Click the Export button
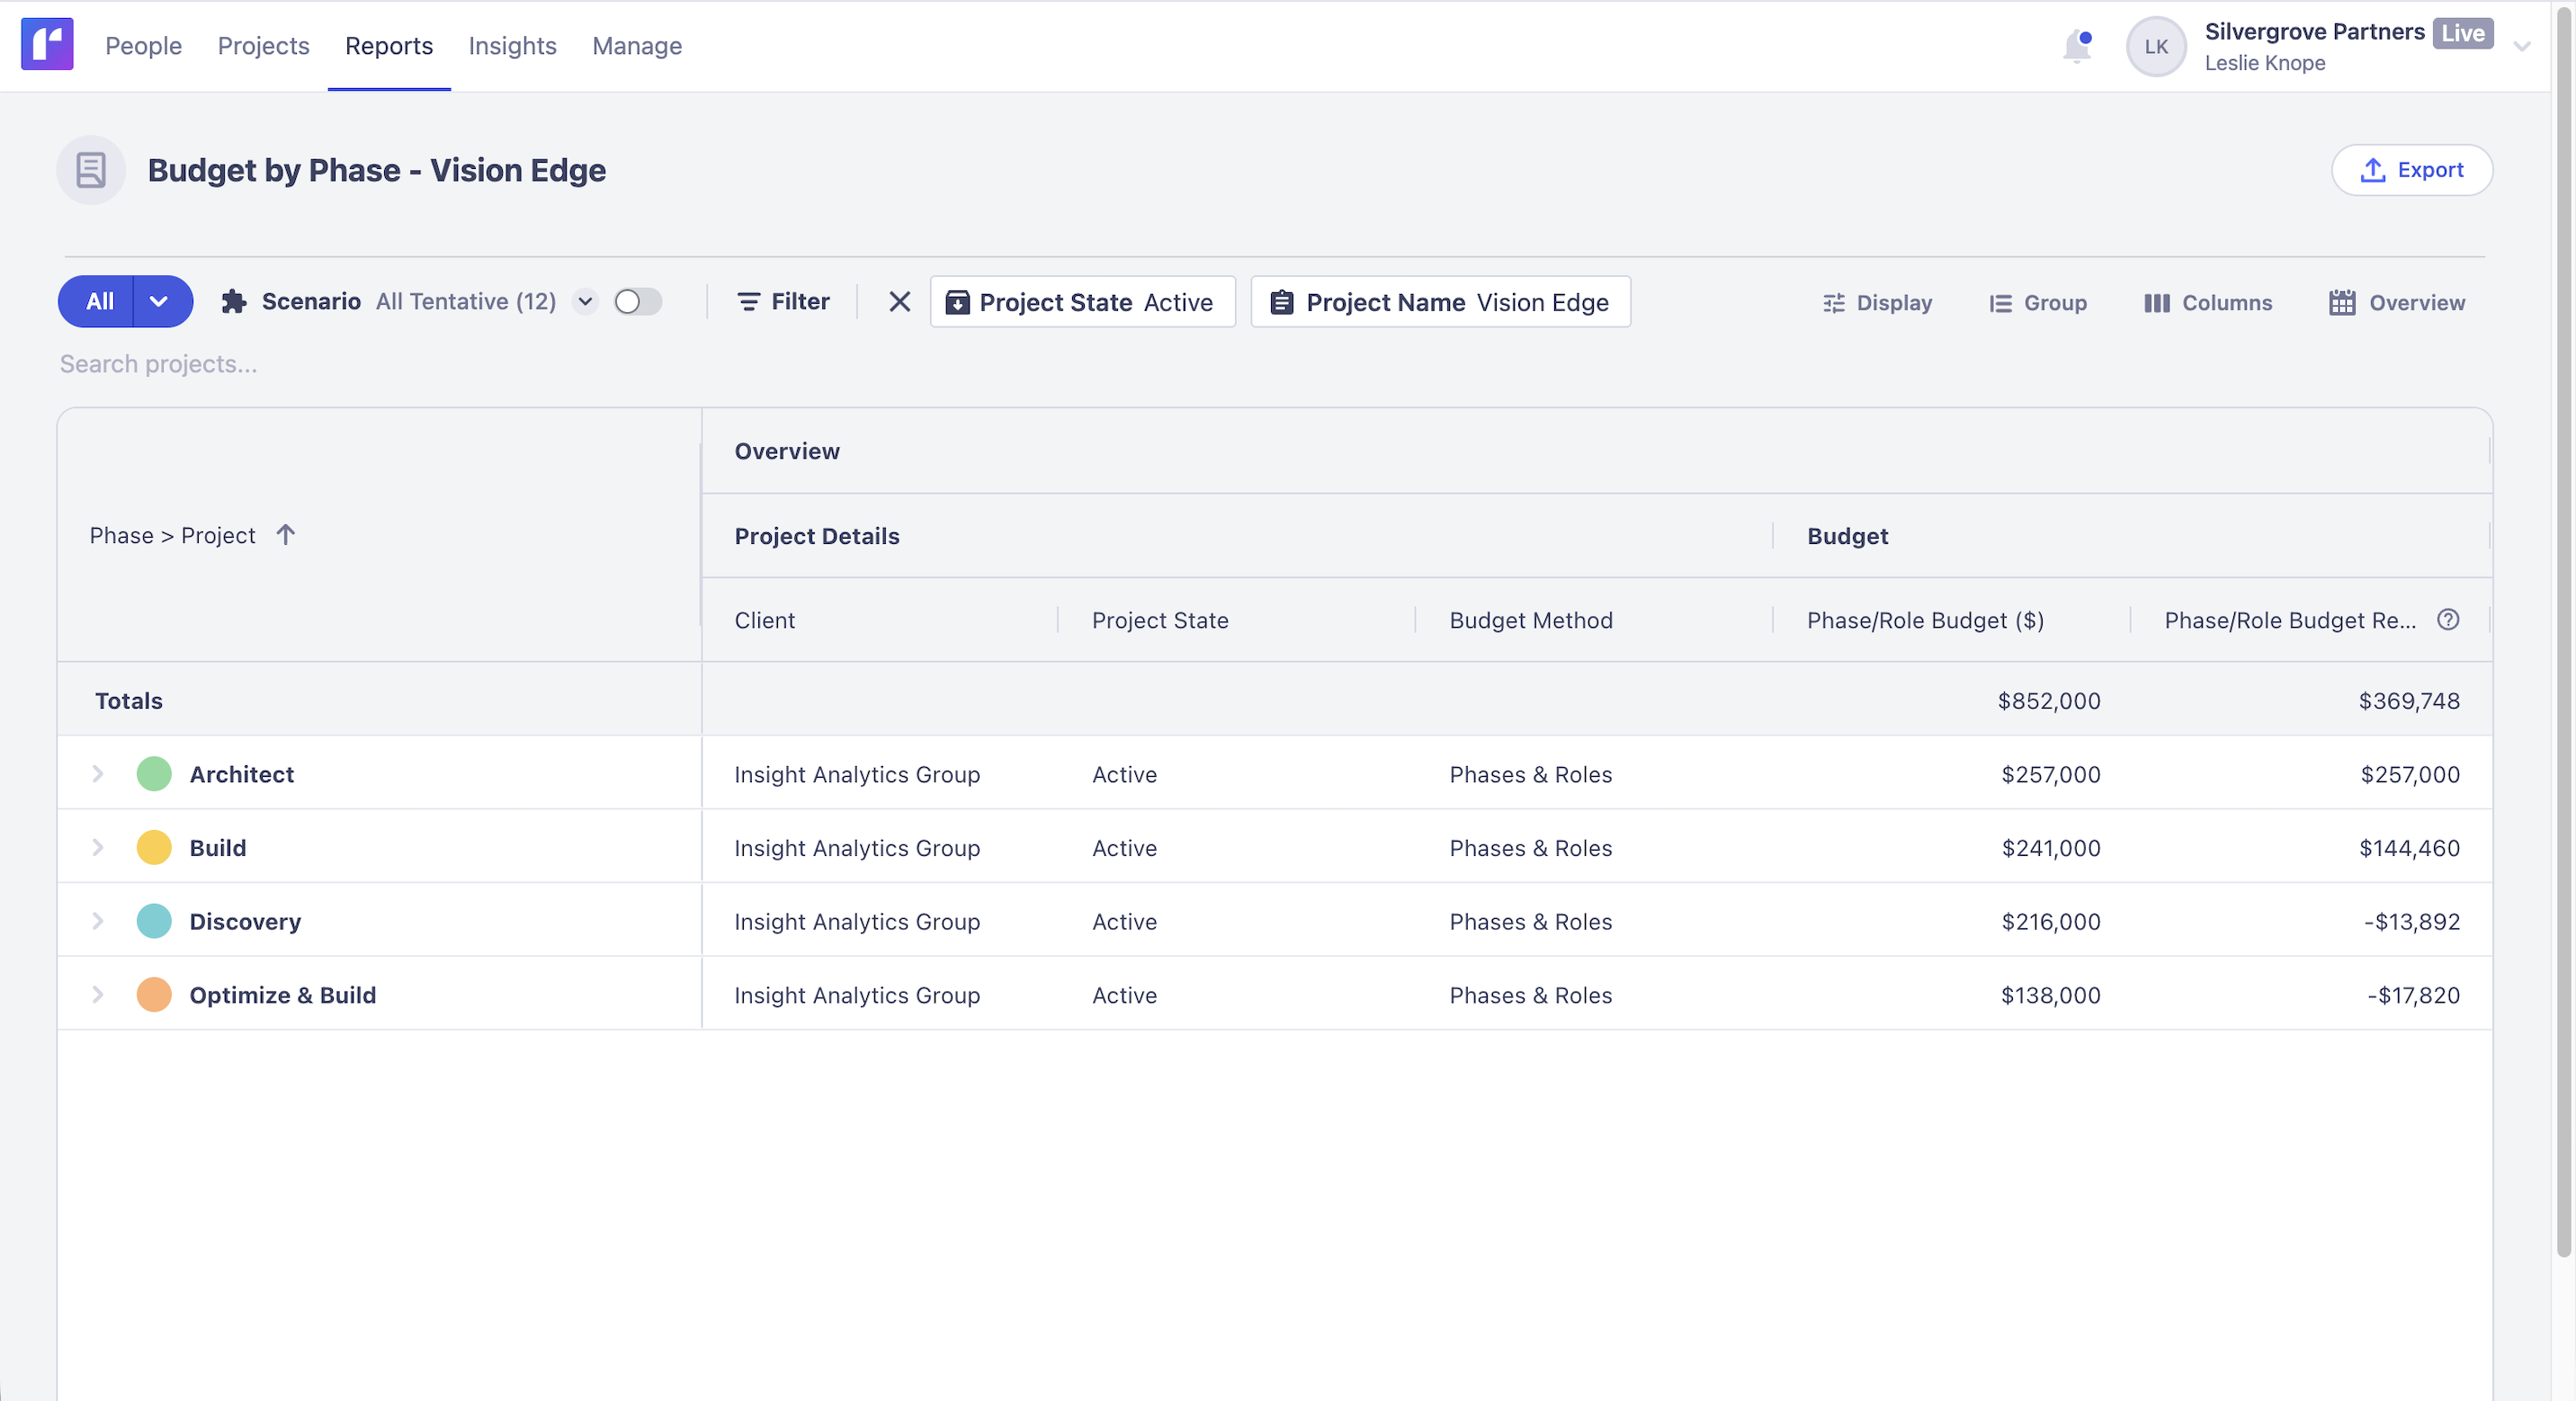 click(x=2411, y=170)
